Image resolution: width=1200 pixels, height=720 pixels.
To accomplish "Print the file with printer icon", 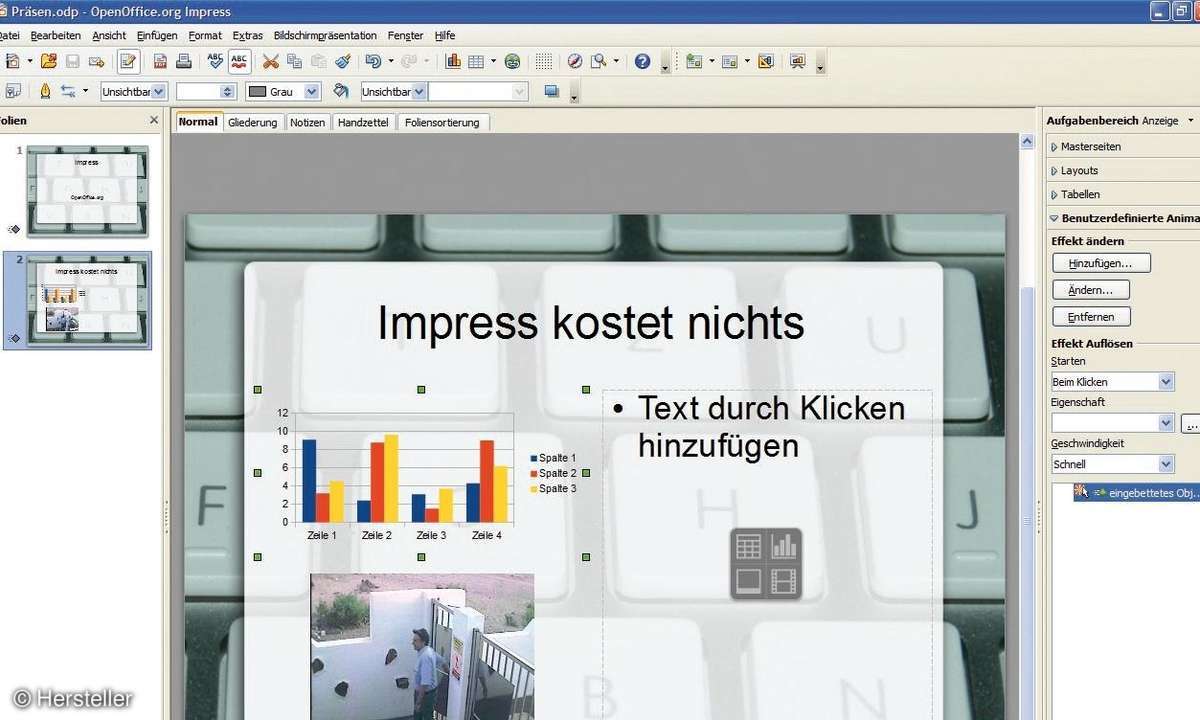I will [184, 61].
